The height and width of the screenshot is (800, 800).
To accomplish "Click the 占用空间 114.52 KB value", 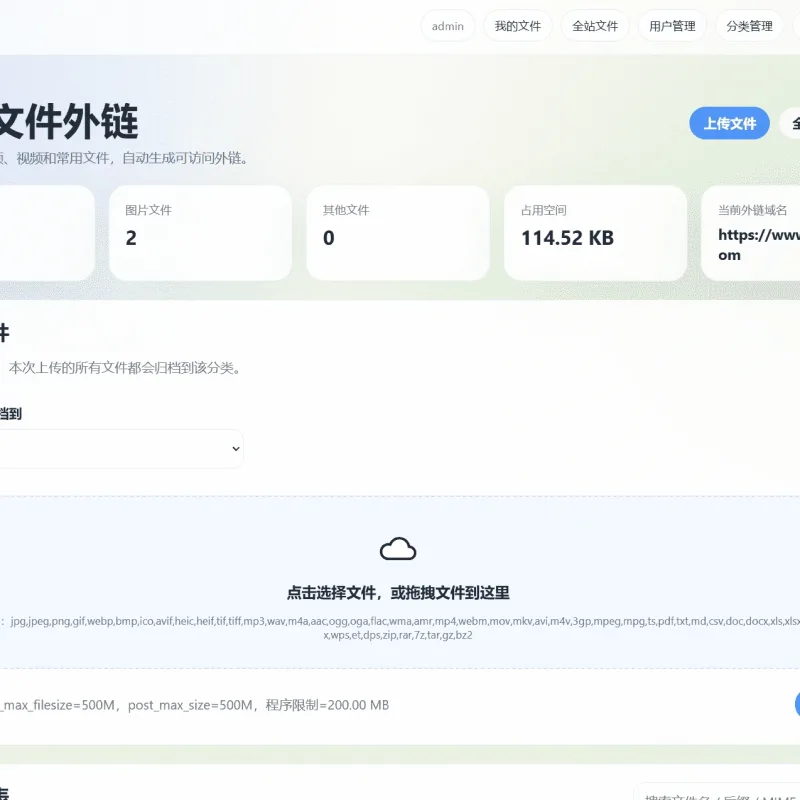I will pos(567,238).
